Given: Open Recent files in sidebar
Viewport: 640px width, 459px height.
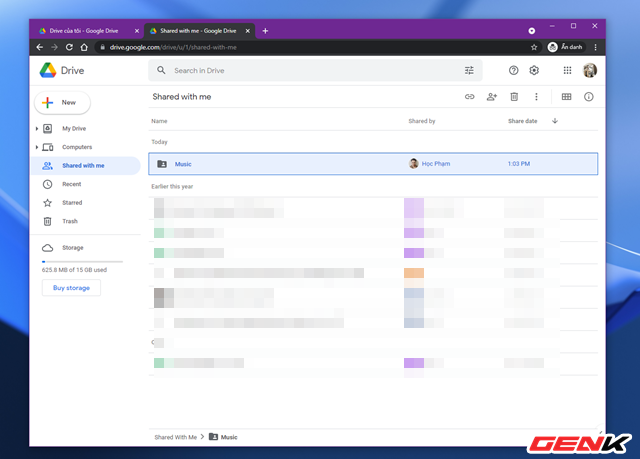Looking at the screenshot, I should (71, 184).
